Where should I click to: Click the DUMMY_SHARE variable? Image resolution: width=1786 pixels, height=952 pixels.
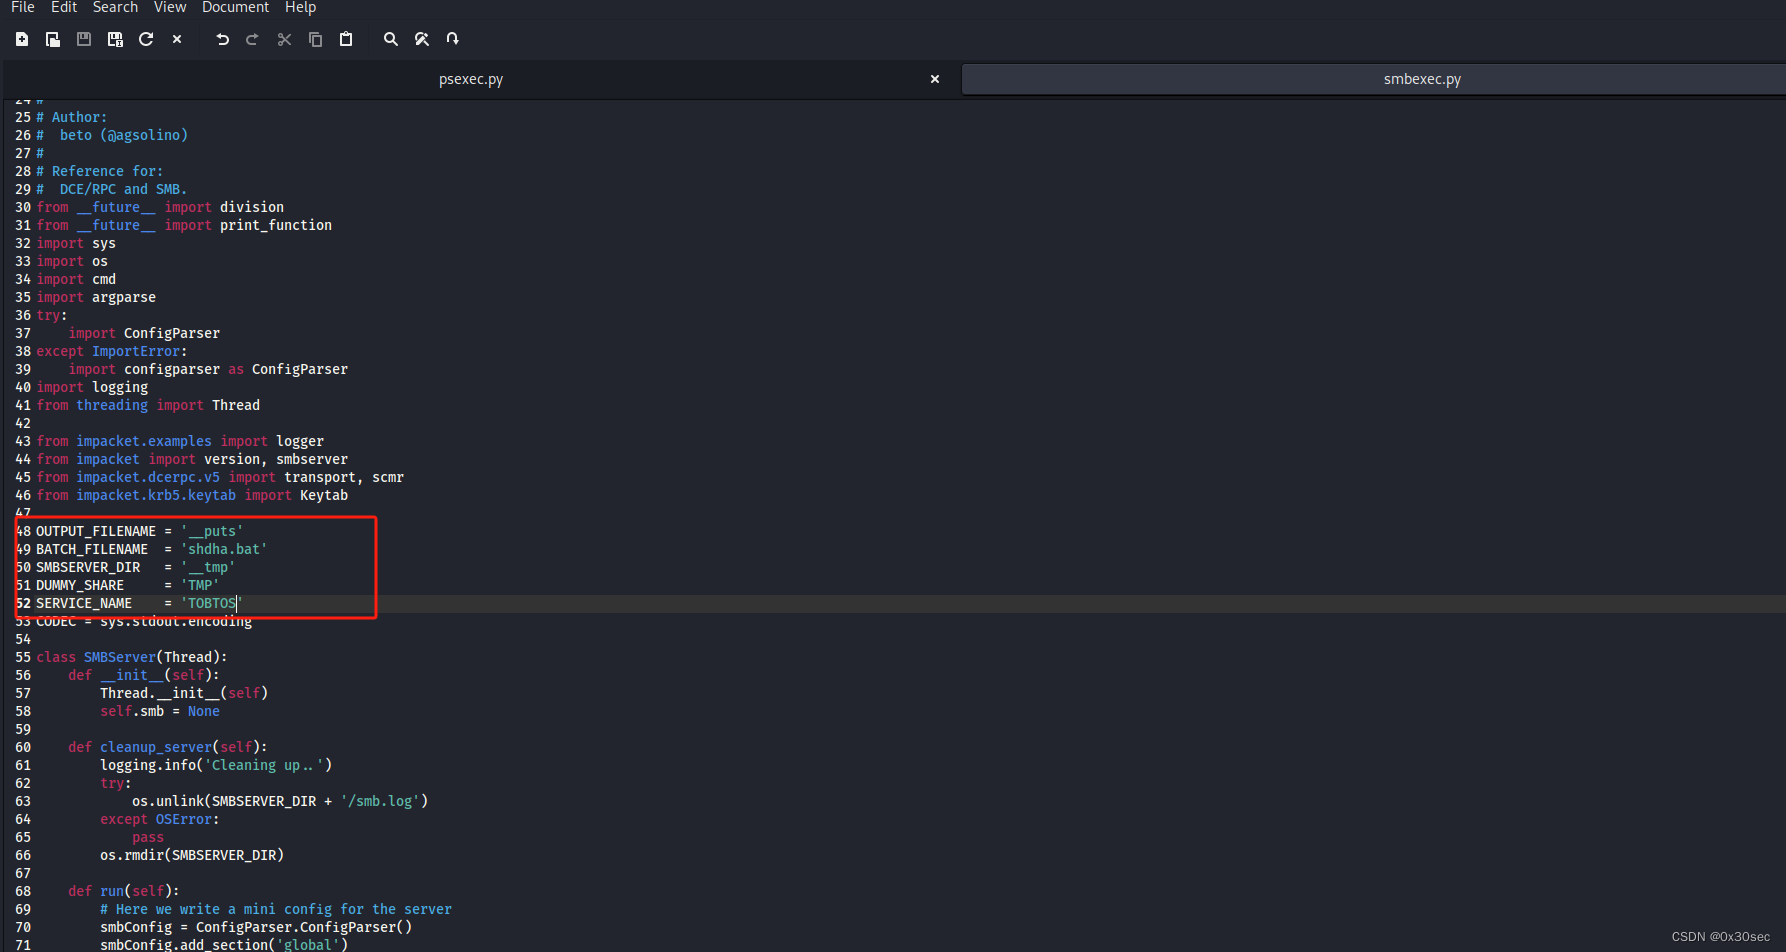[80, 585]
